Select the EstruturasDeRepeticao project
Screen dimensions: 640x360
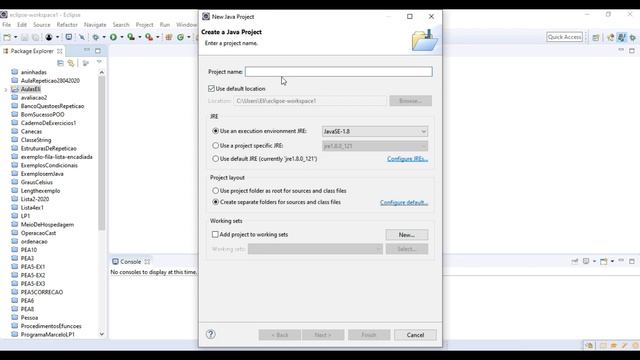pyautogui.click(x=49, y=148)
